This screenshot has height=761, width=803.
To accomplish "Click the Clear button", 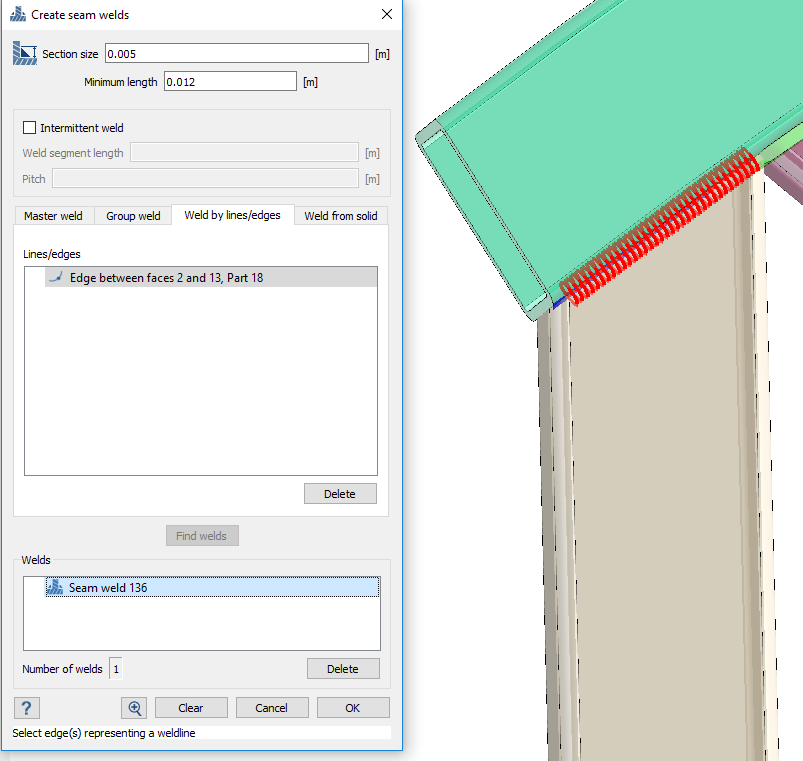I will 191,708.
